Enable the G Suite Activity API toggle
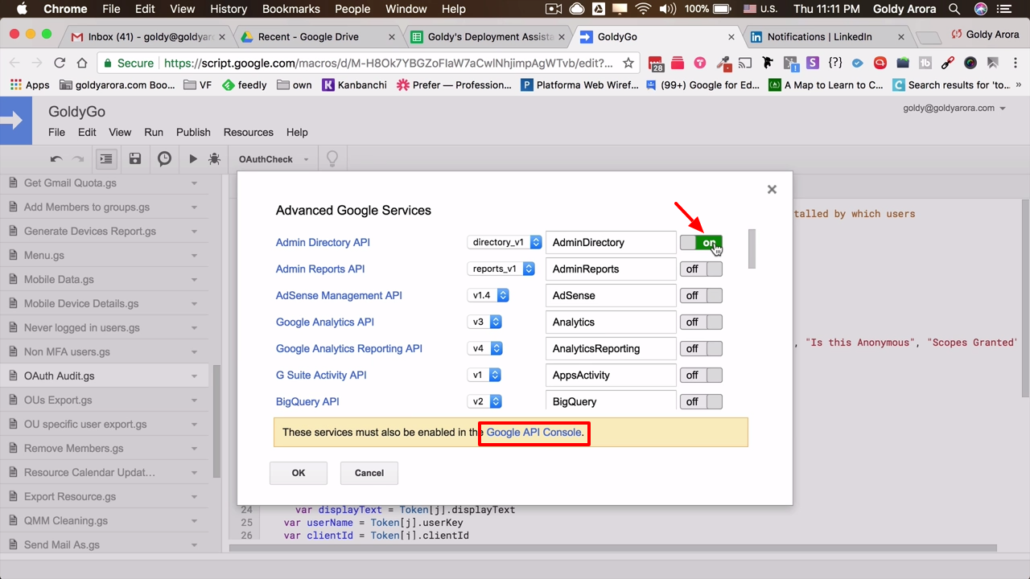This screenshot has width=1030, height=579. pos(702,375)
